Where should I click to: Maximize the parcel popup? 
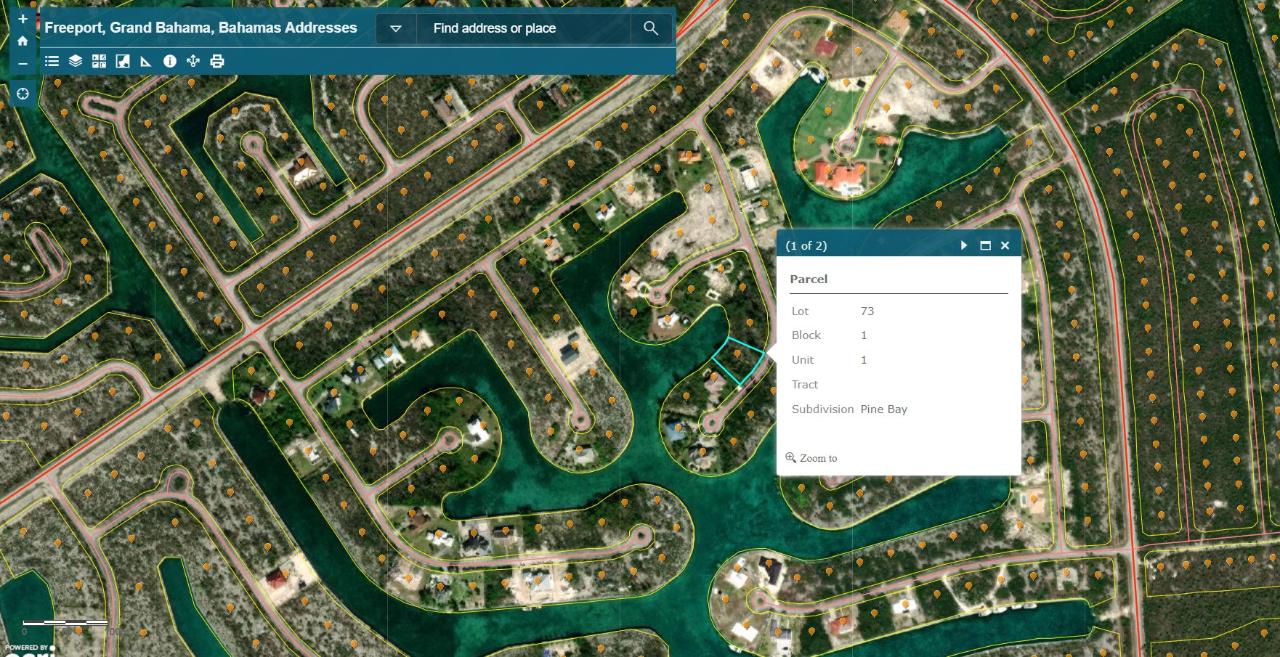[x=985, y=245]
